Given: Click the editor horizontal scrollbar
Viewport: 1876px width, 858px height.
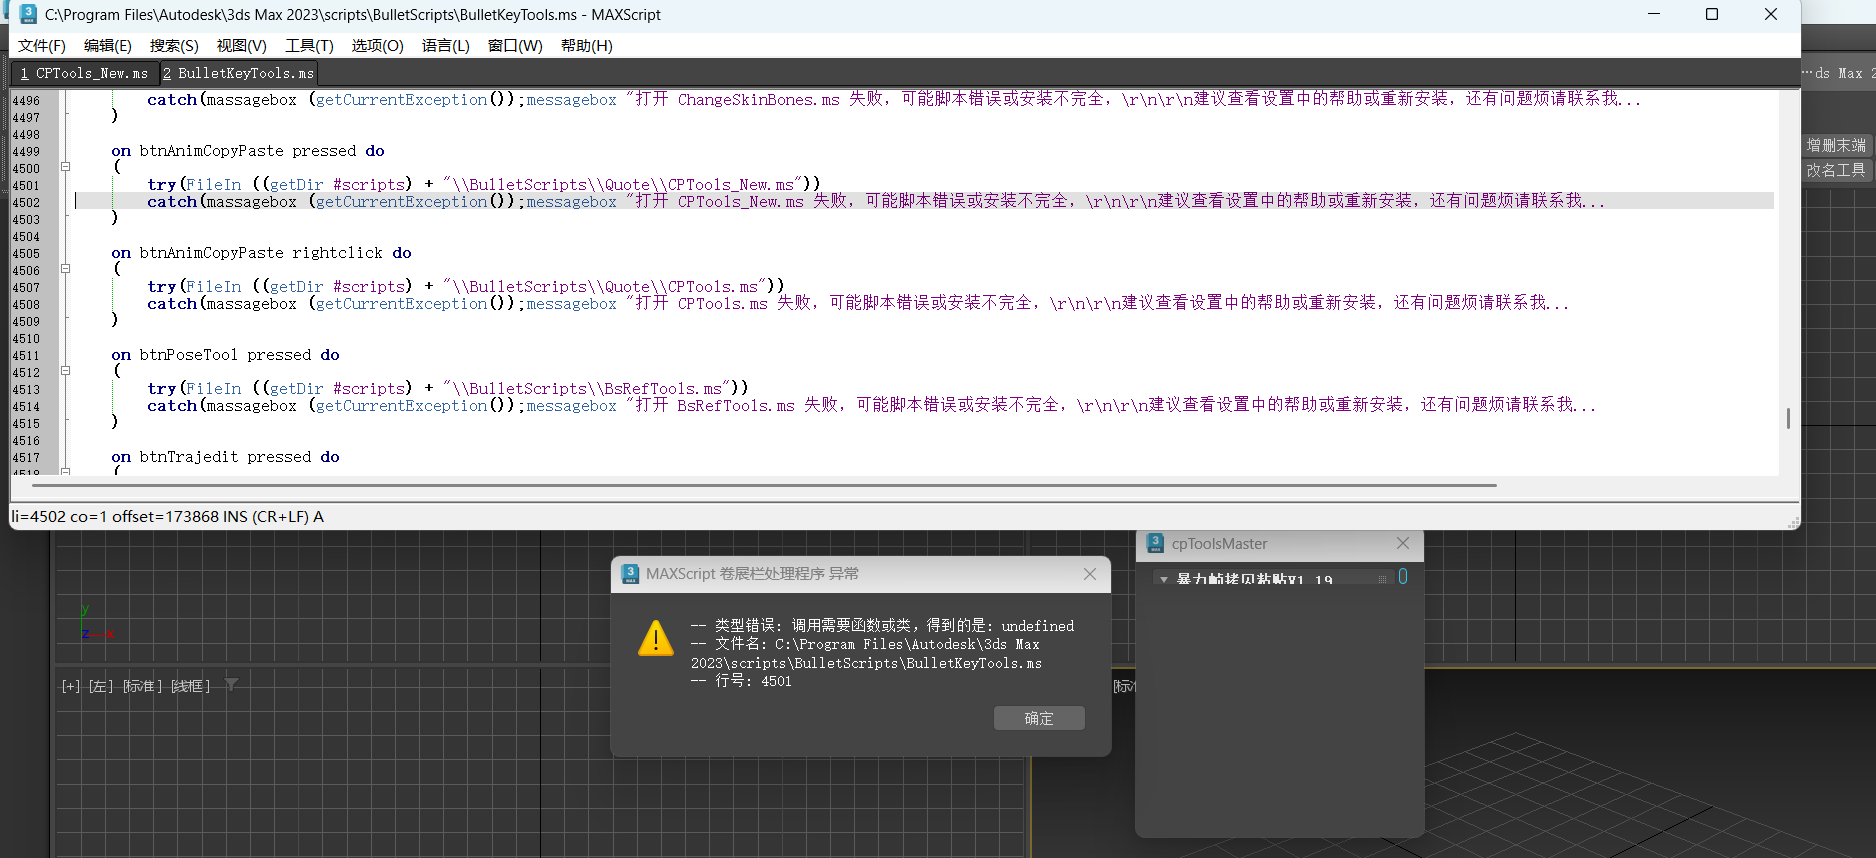Looking at the screenshot, I should (764, 485).
